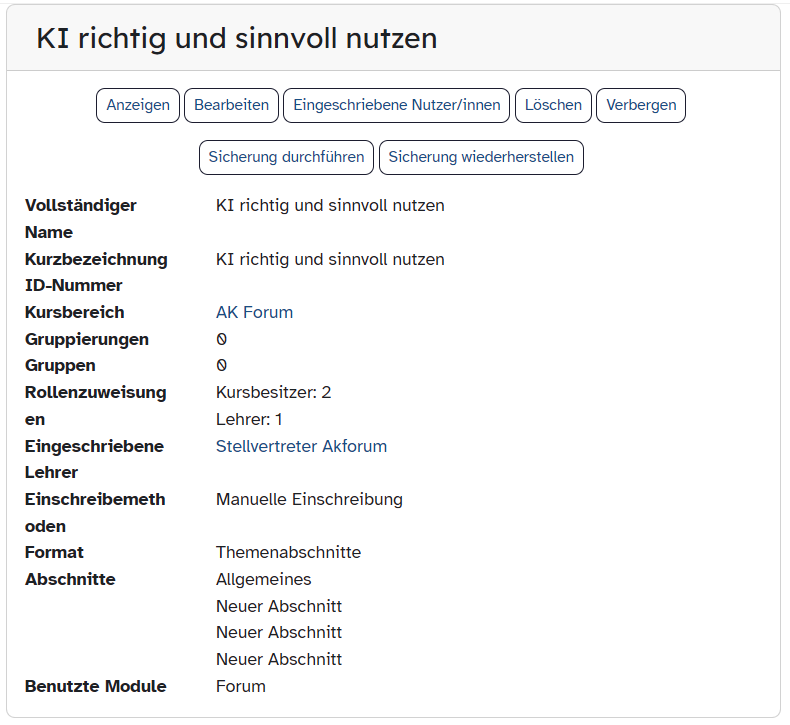Hide the course with Verbergen
The width and height of the screenshot is (790, 725).
(640, 105)
